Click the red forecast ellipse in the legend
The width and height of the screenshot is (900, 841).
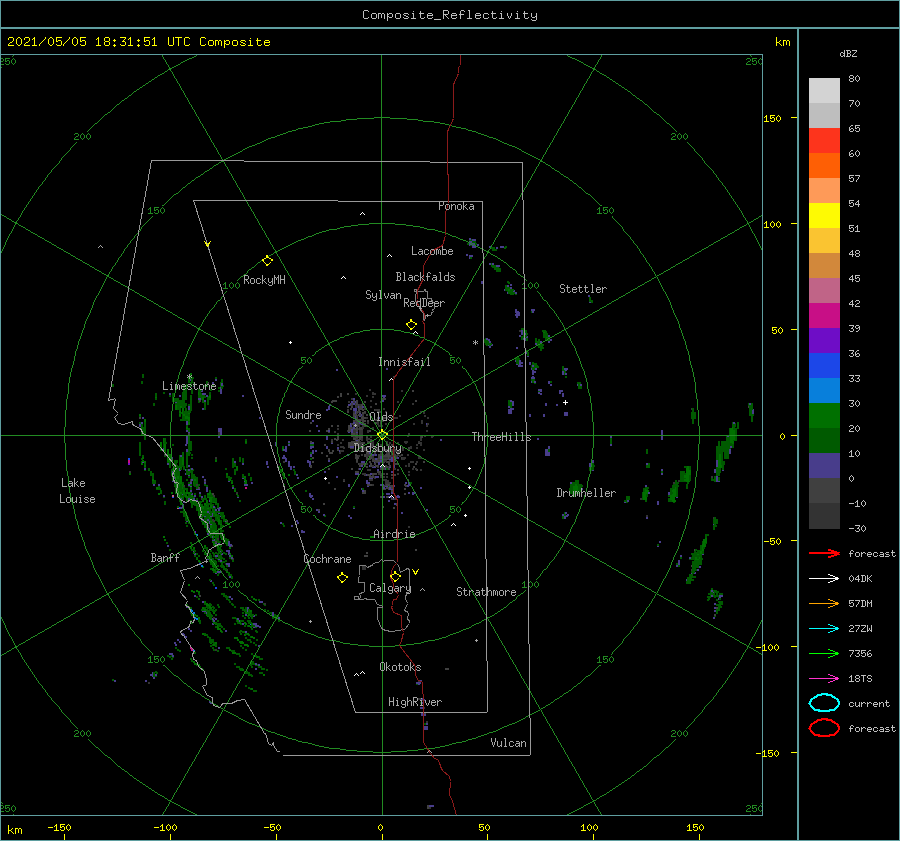coord(824,728)
